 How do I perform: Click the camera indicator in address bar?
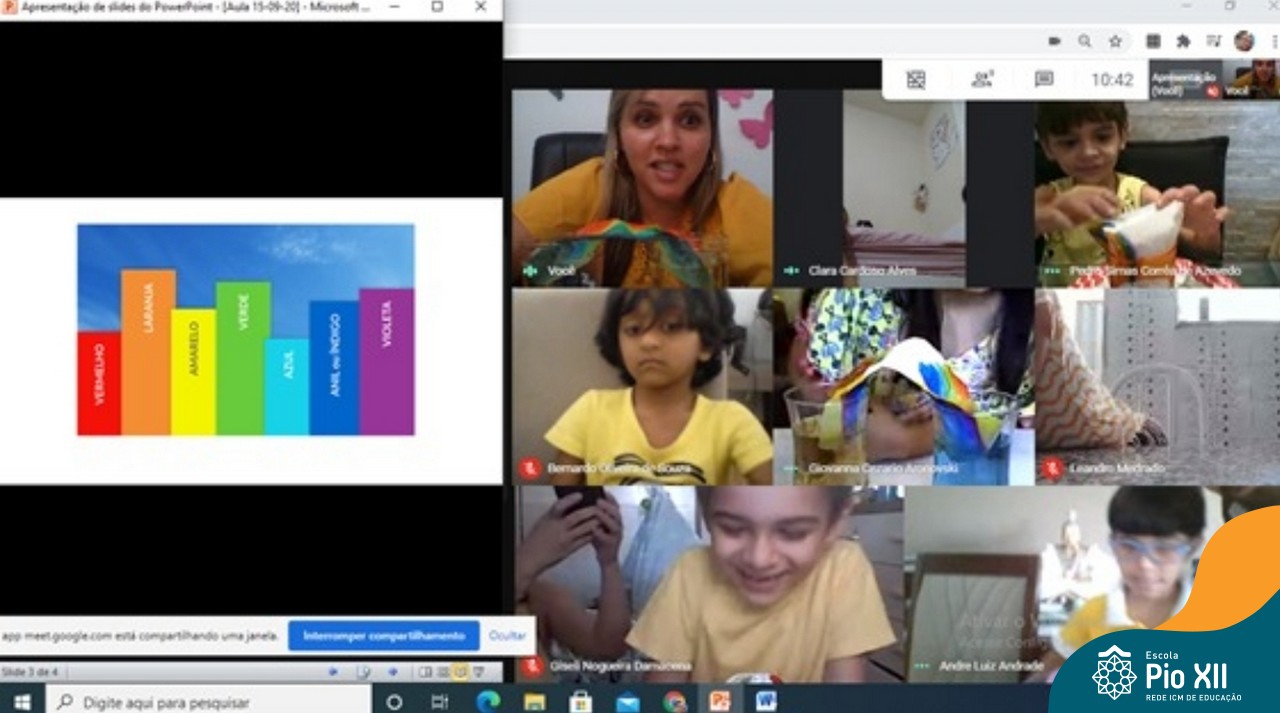coord(1054,41)
